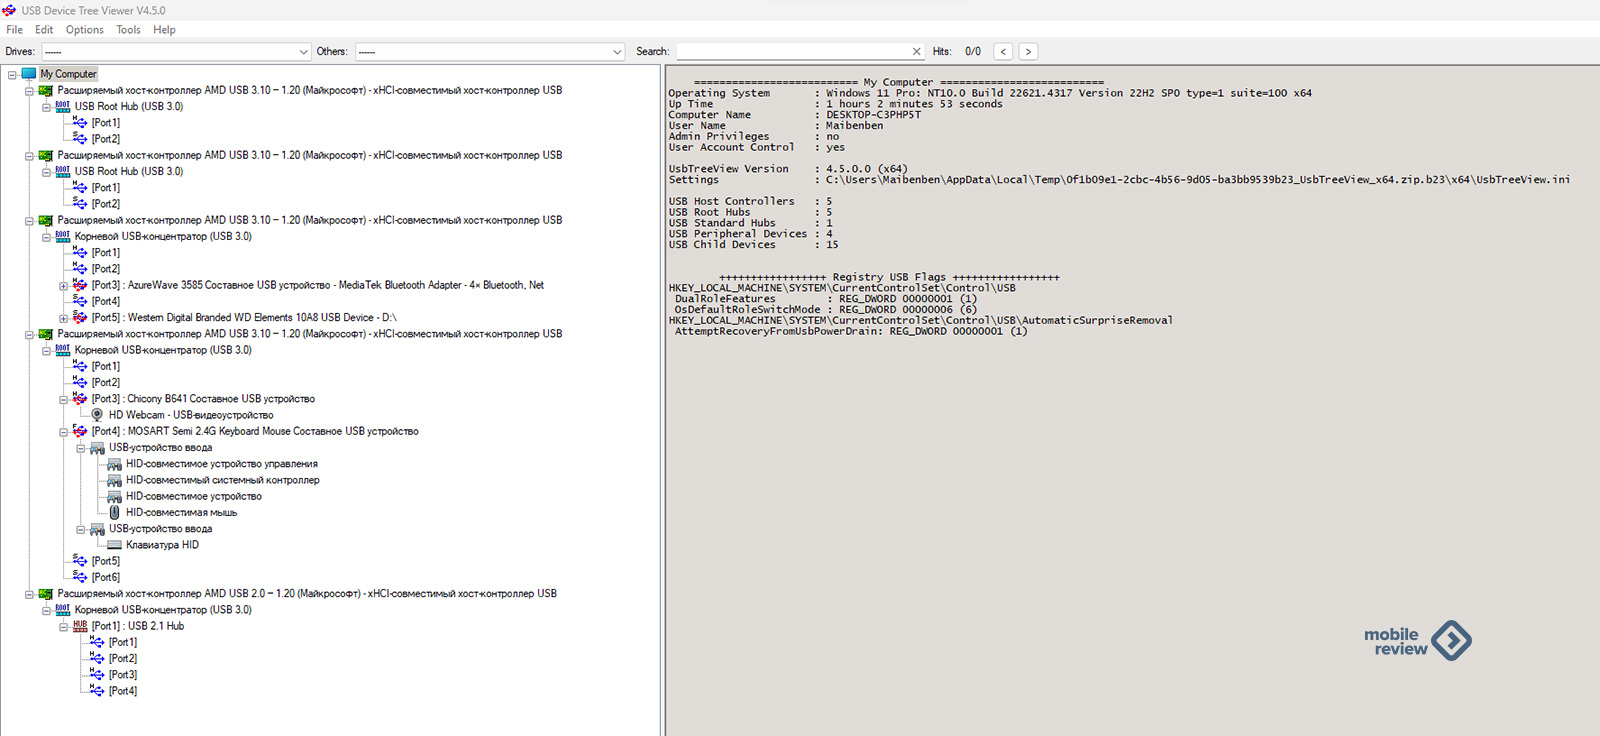Click icon of HID-совместимый системный контроллер

[114, 481]
